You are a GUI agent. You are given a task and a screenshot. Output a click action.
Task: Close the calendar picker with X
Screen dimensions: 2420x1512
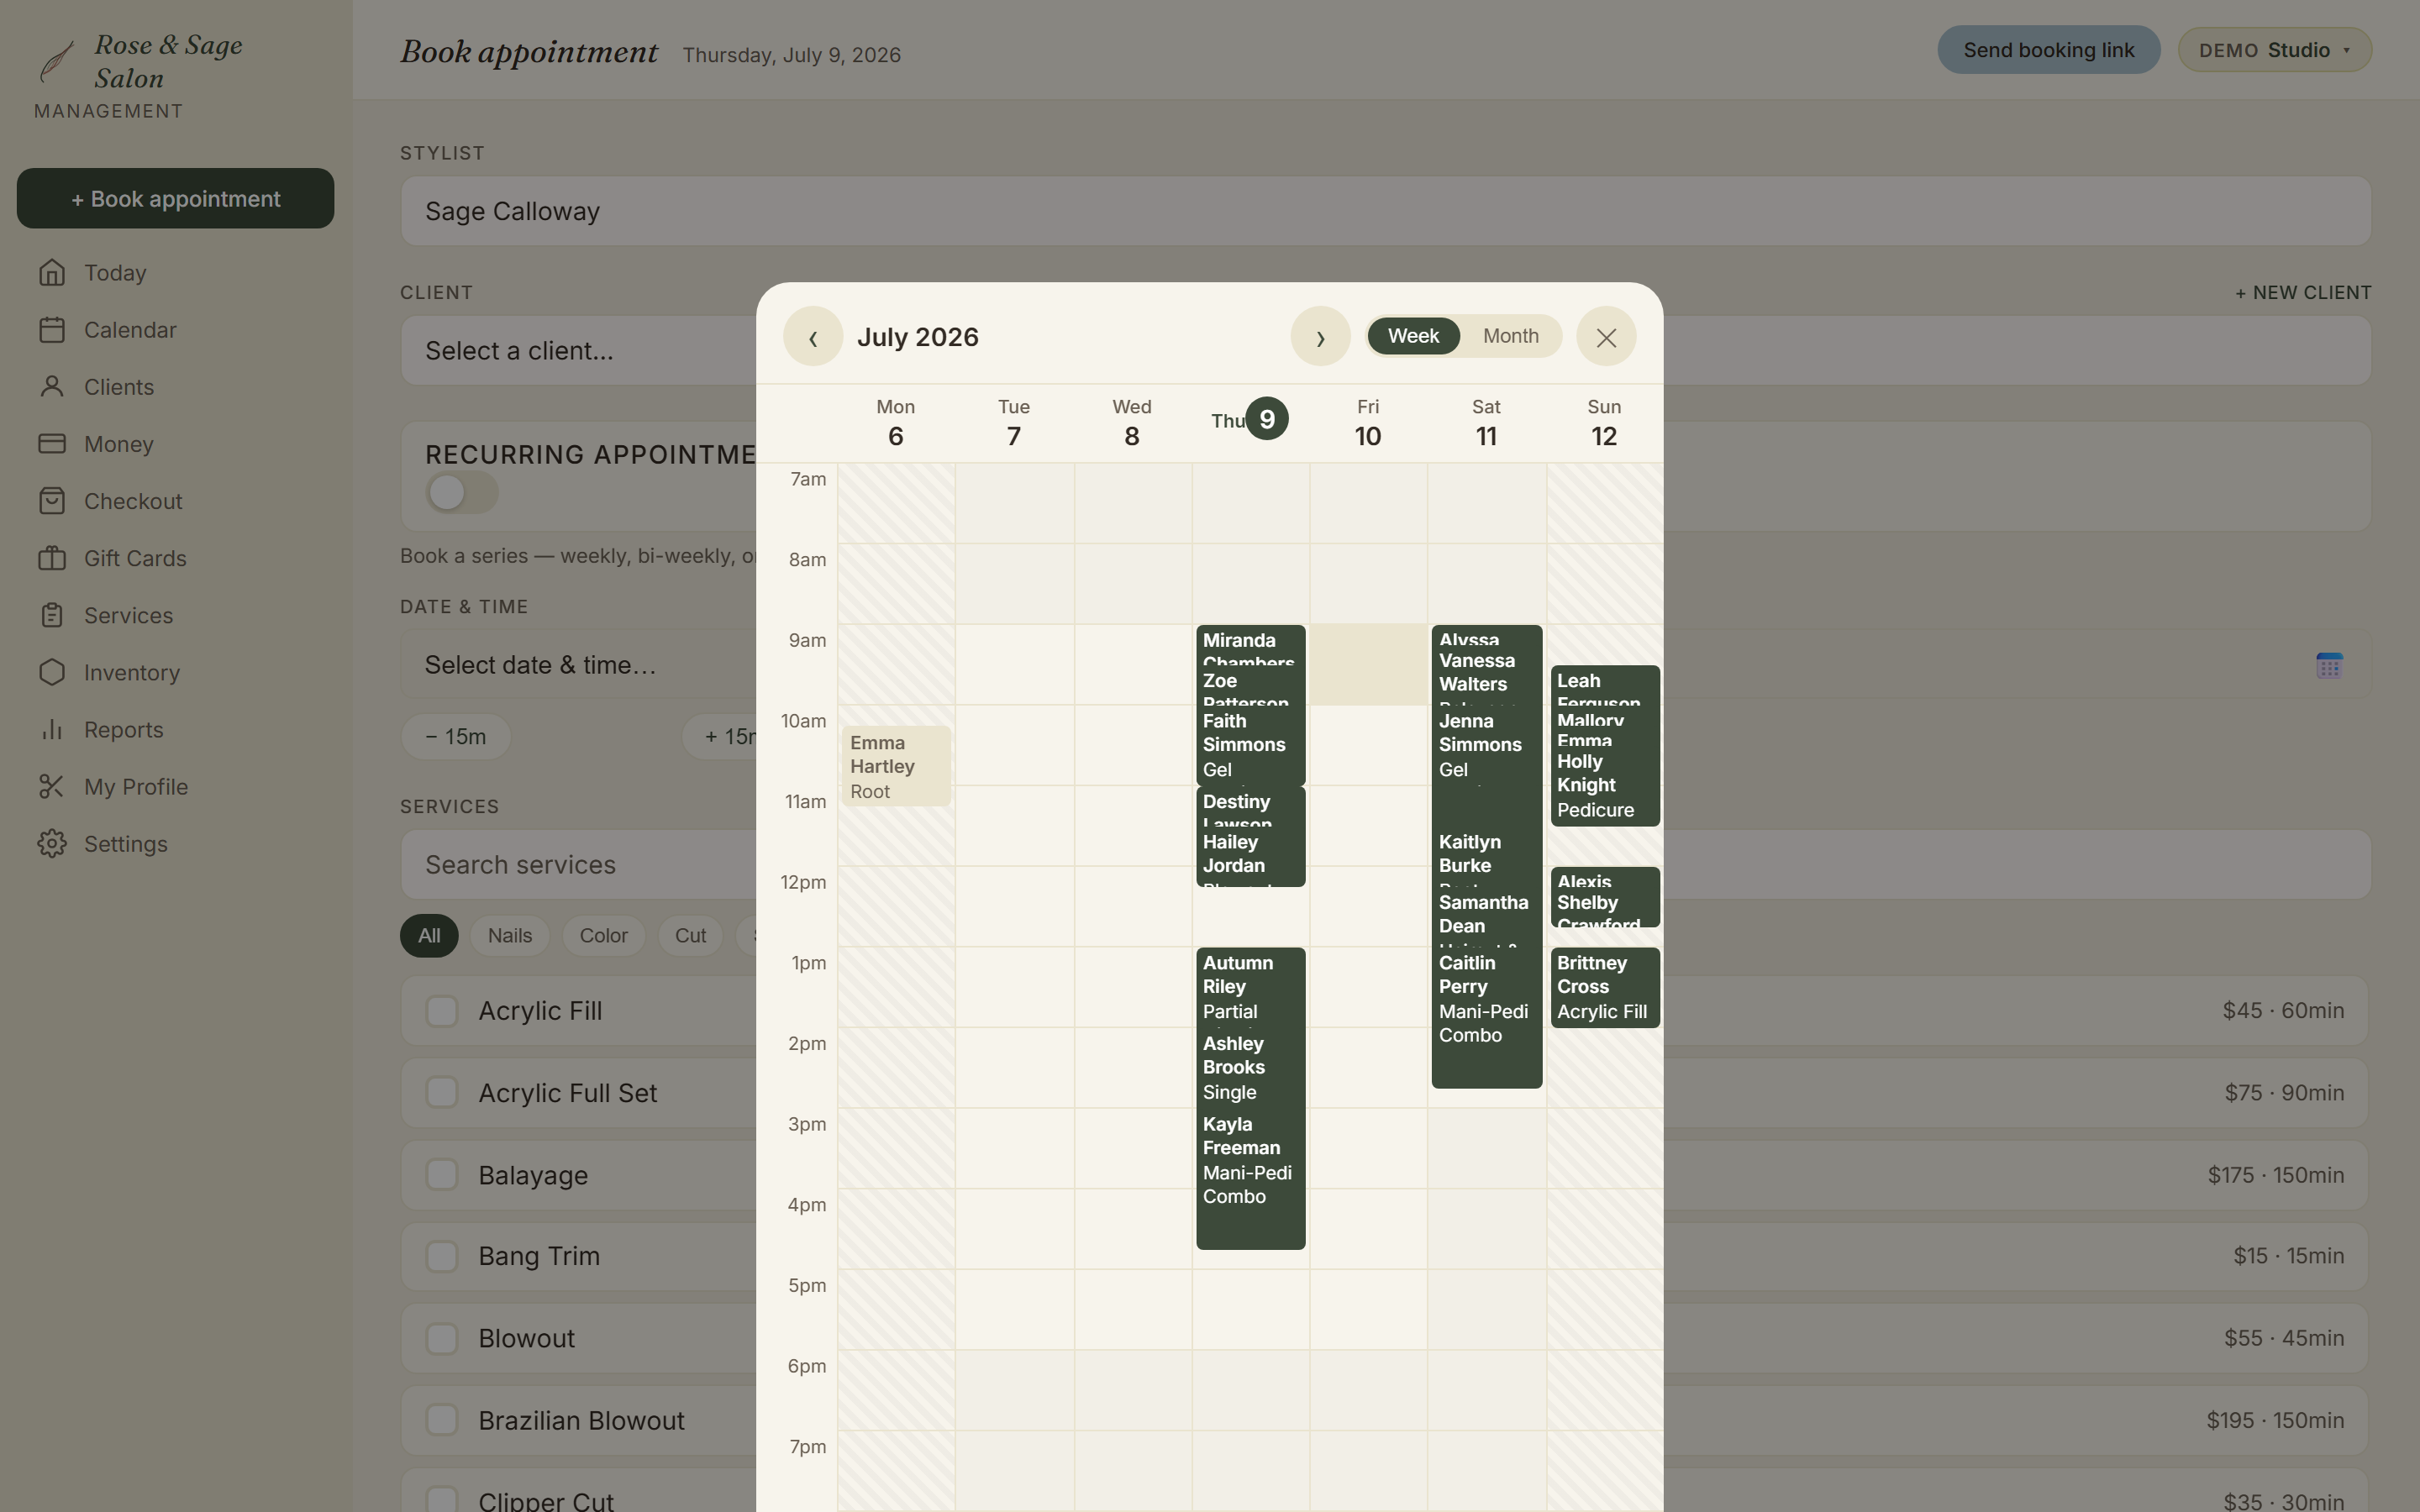[x=1606, y=336]
